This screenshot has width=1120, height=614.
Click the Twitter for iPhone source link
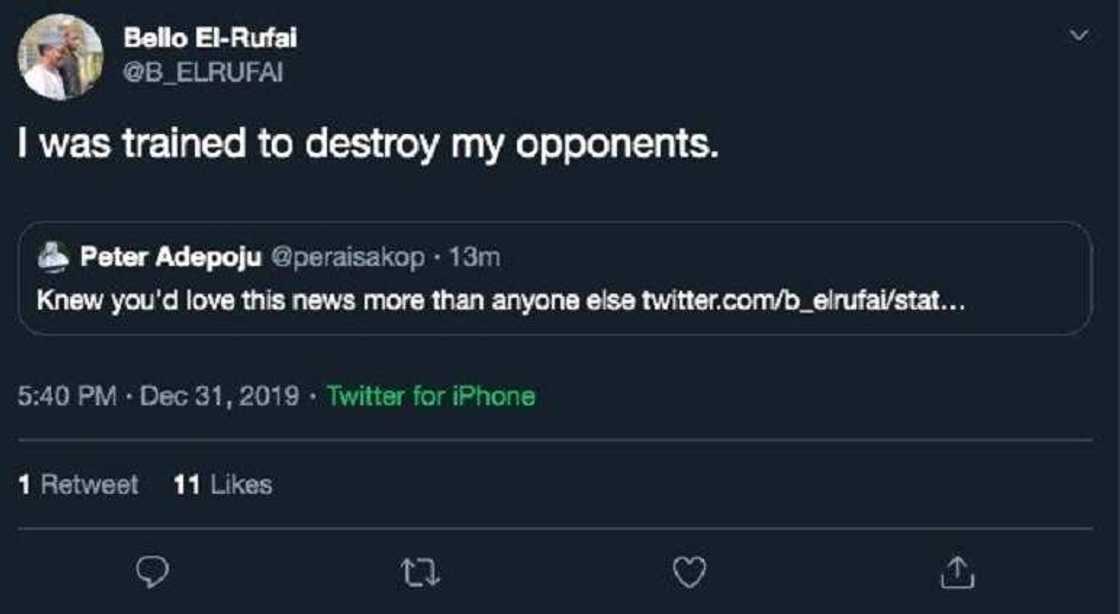click(431, 396)
